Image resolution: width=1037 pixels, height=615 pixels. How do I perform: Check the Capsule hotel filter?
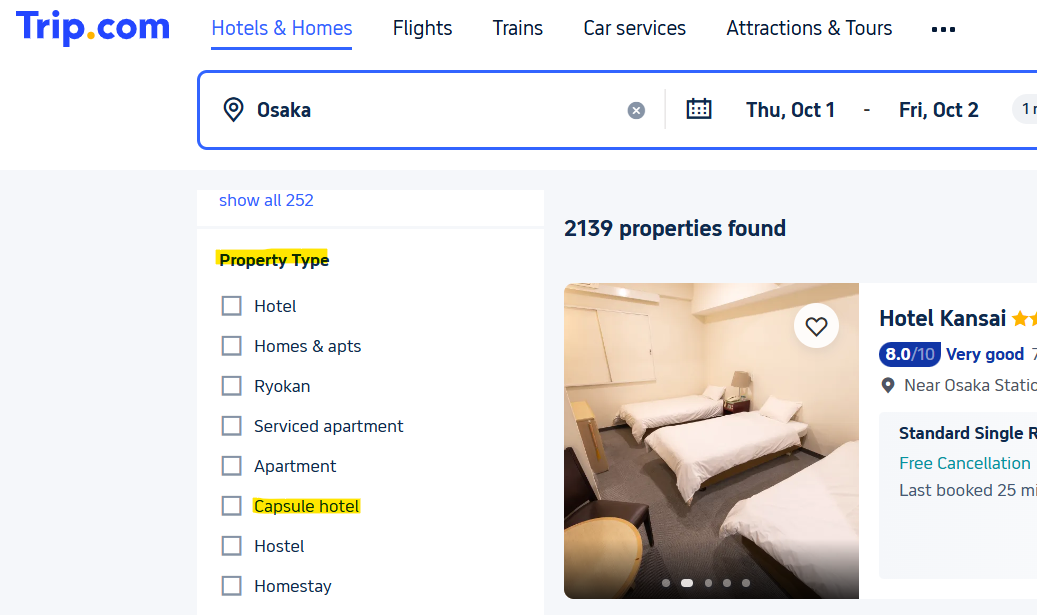click(232, 506)
